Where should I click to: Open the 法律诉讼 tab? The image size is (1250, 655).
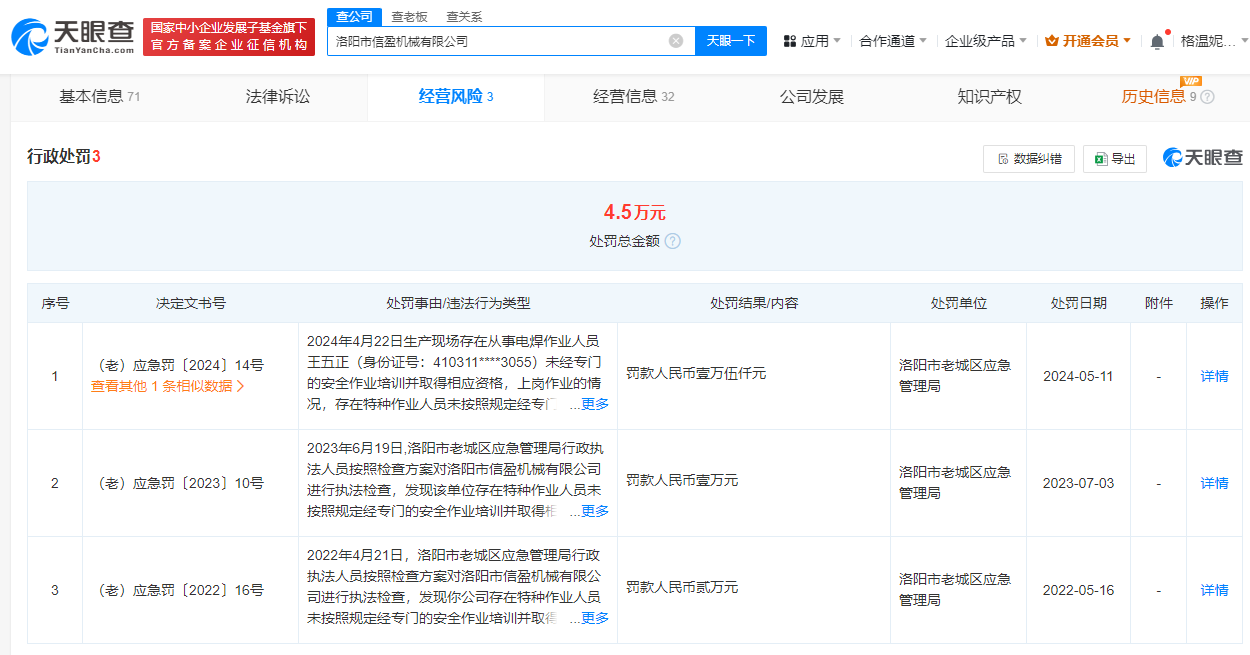(x=278, y=97)
